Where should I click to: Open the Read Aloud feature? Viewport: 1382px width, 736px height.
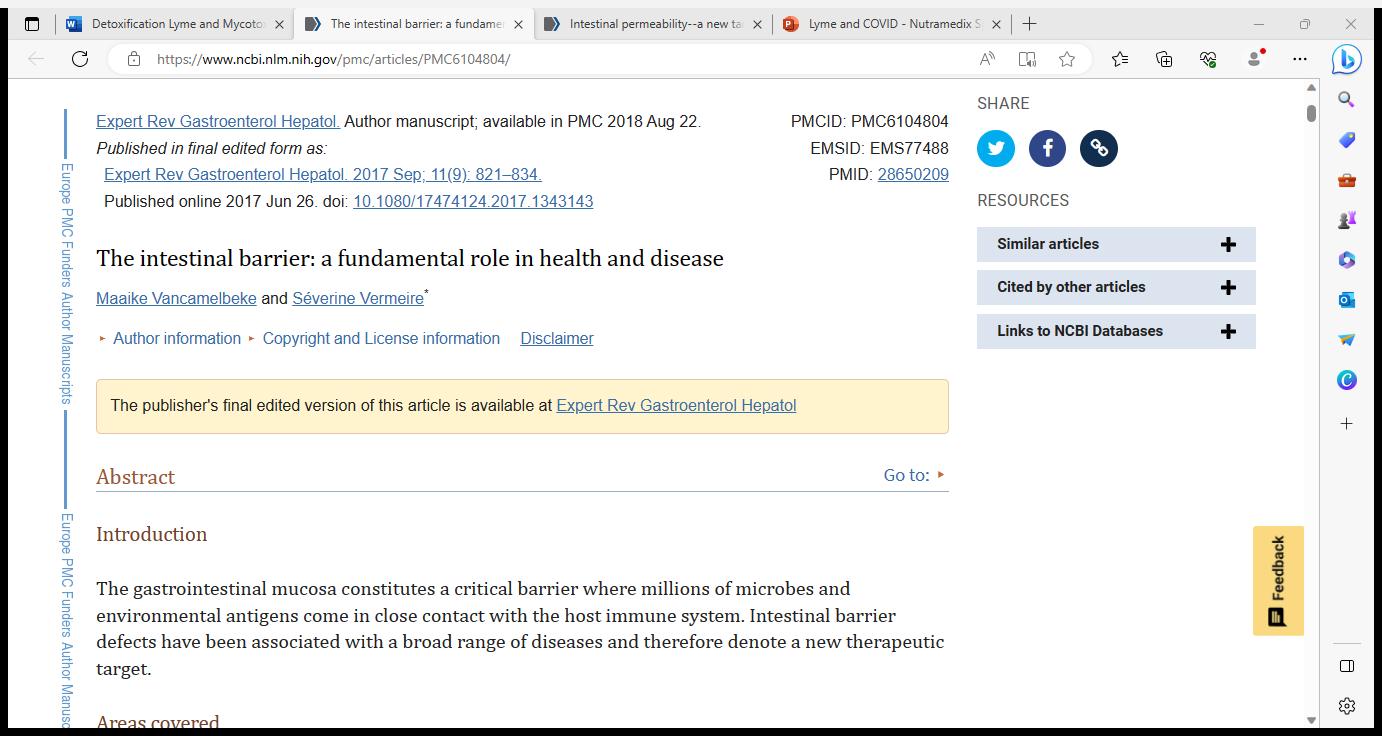[987, 59]
